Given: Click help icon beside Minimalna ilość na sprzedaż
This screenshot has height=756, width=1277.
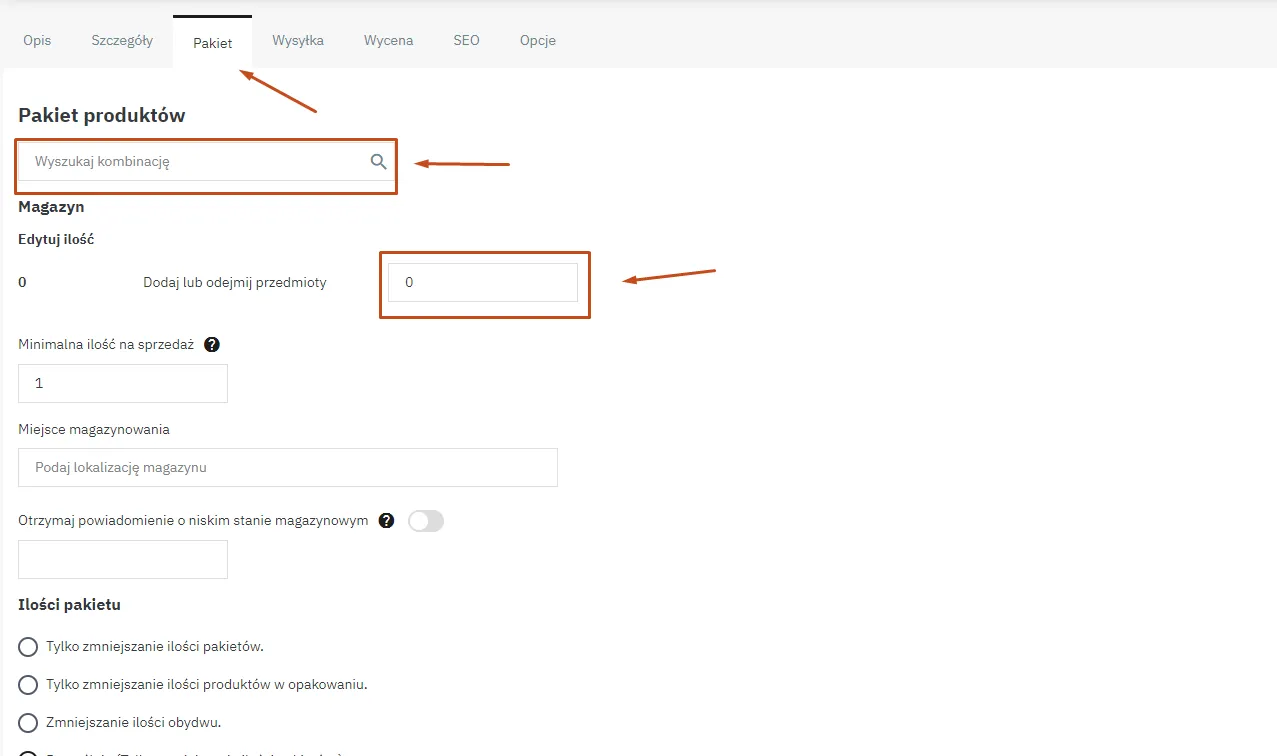Looking at the screenshot, I should 212,345.
